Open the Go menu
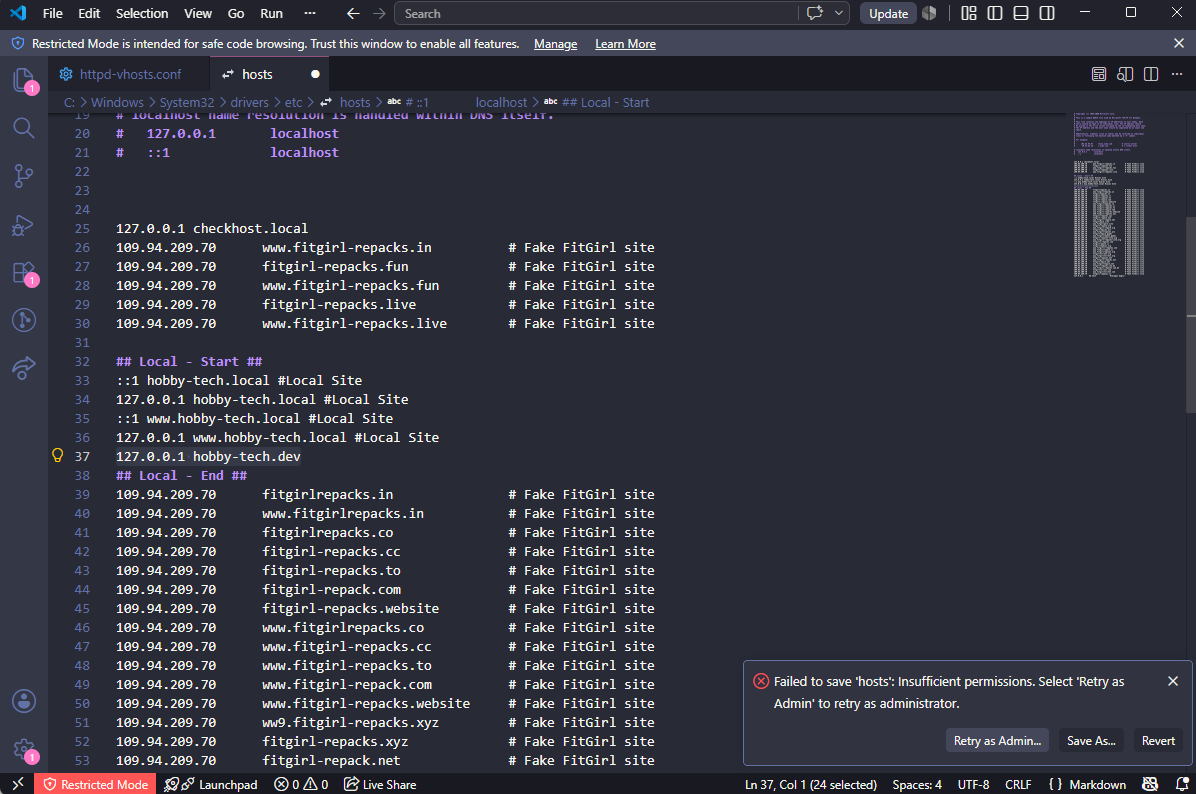Screen dimensions: 1196x794 click(236, 13)
